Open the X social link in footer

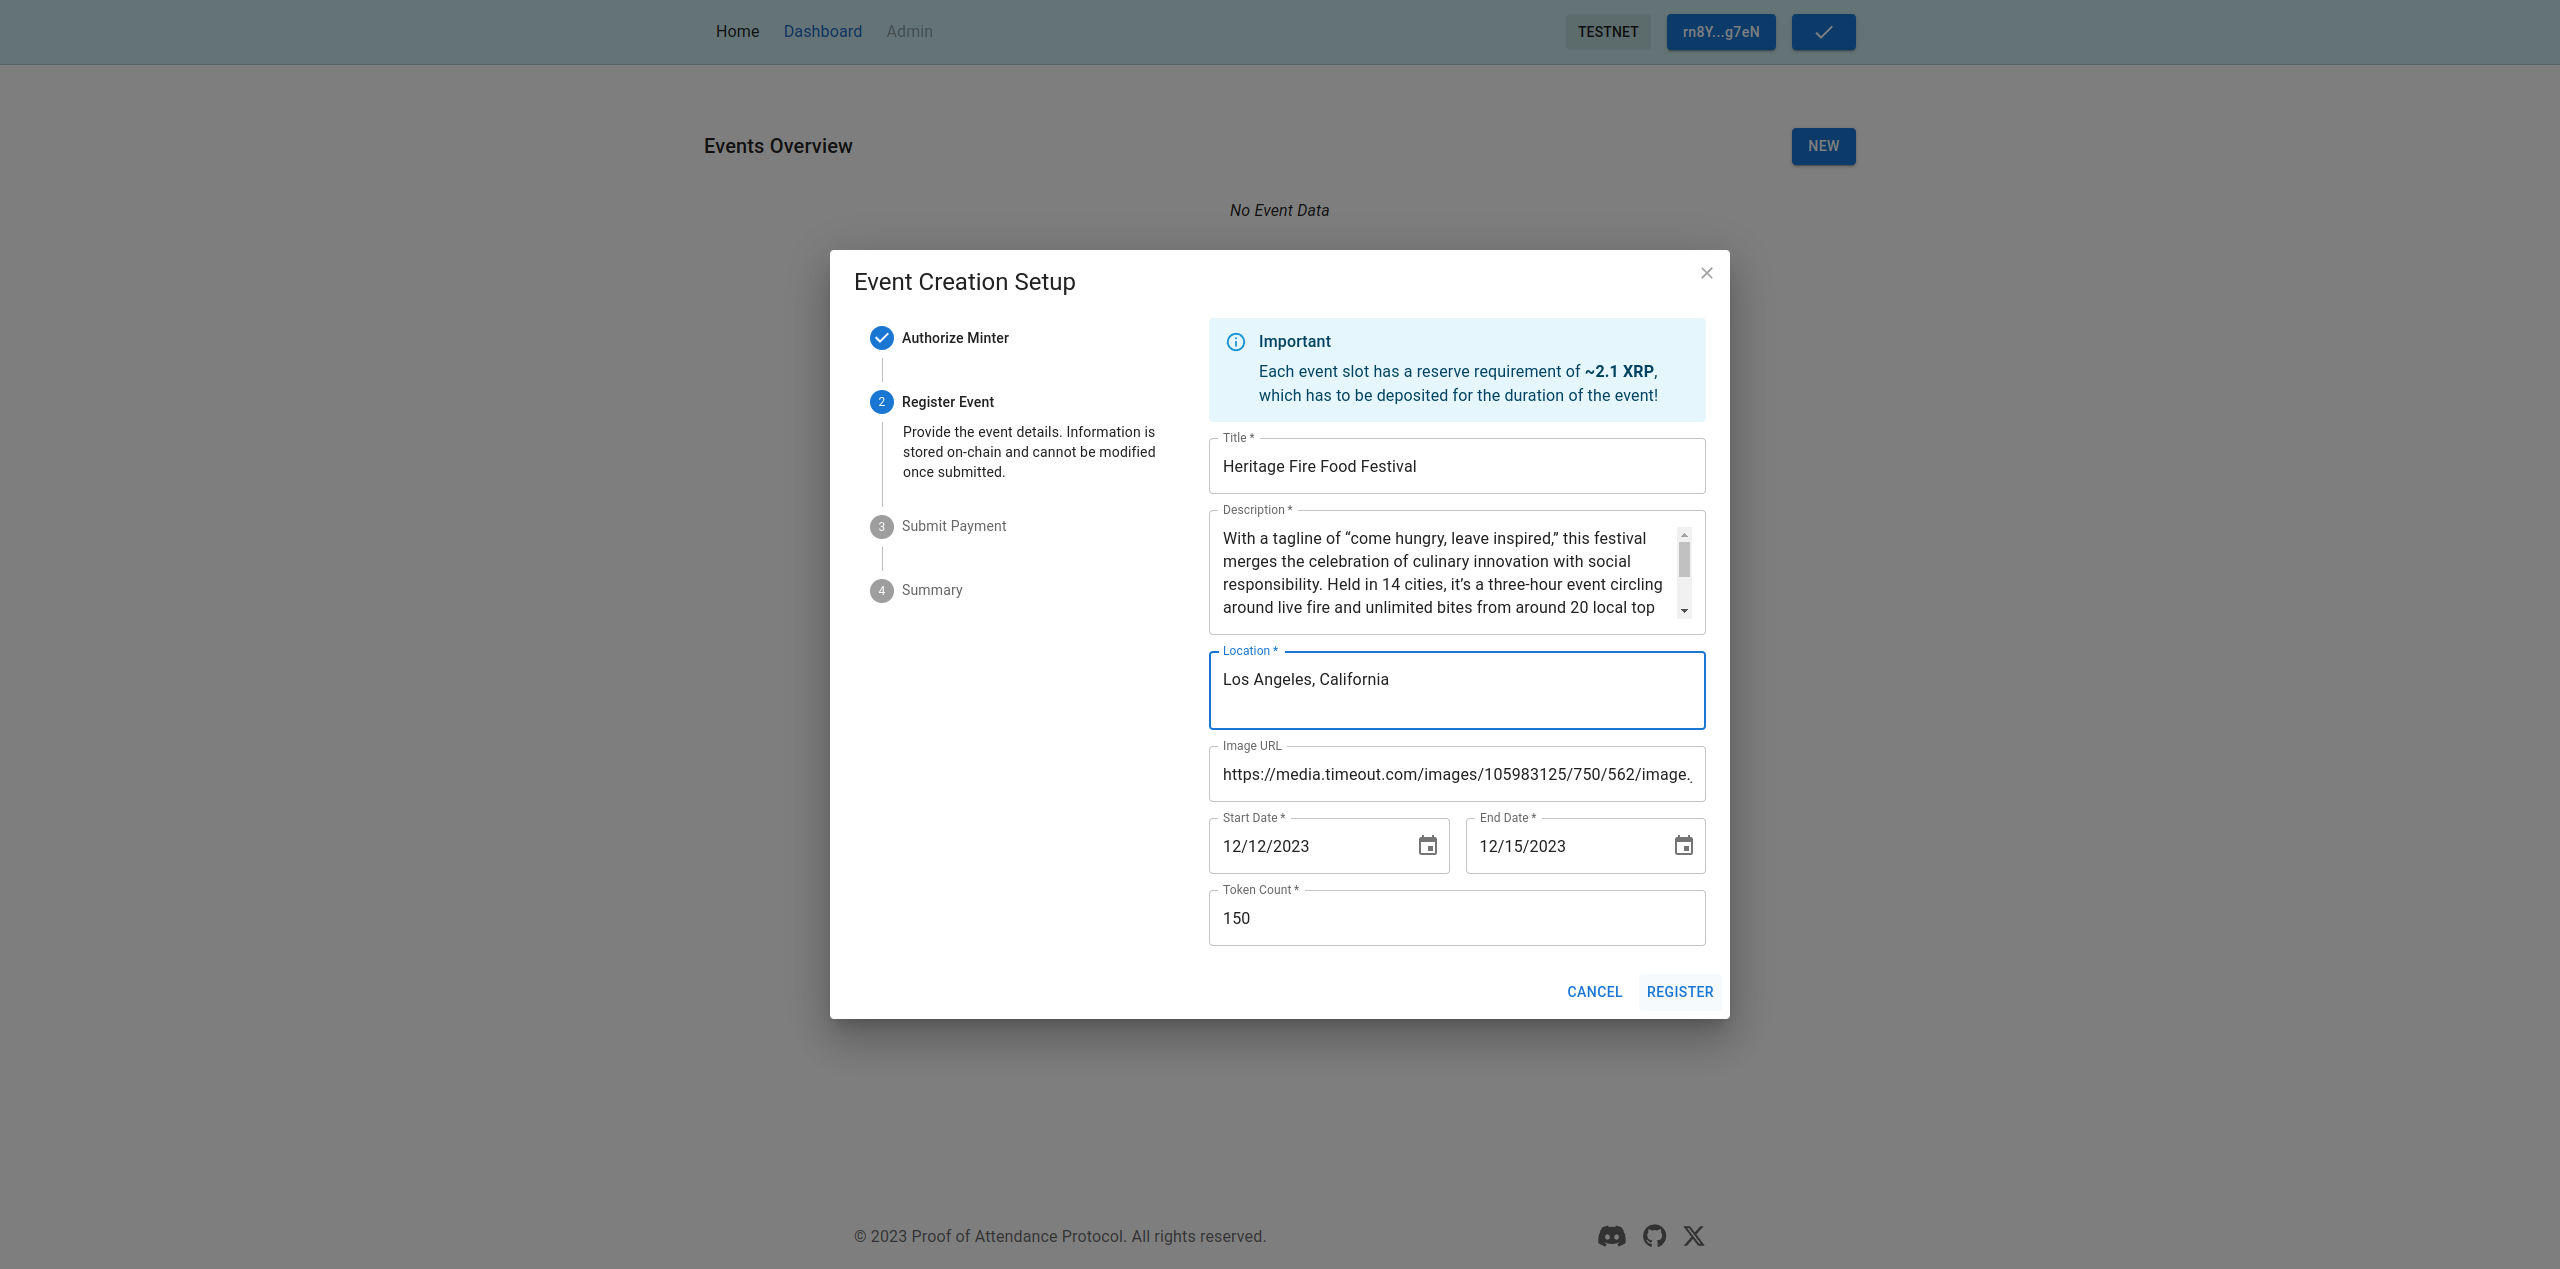(1694, 1236)
